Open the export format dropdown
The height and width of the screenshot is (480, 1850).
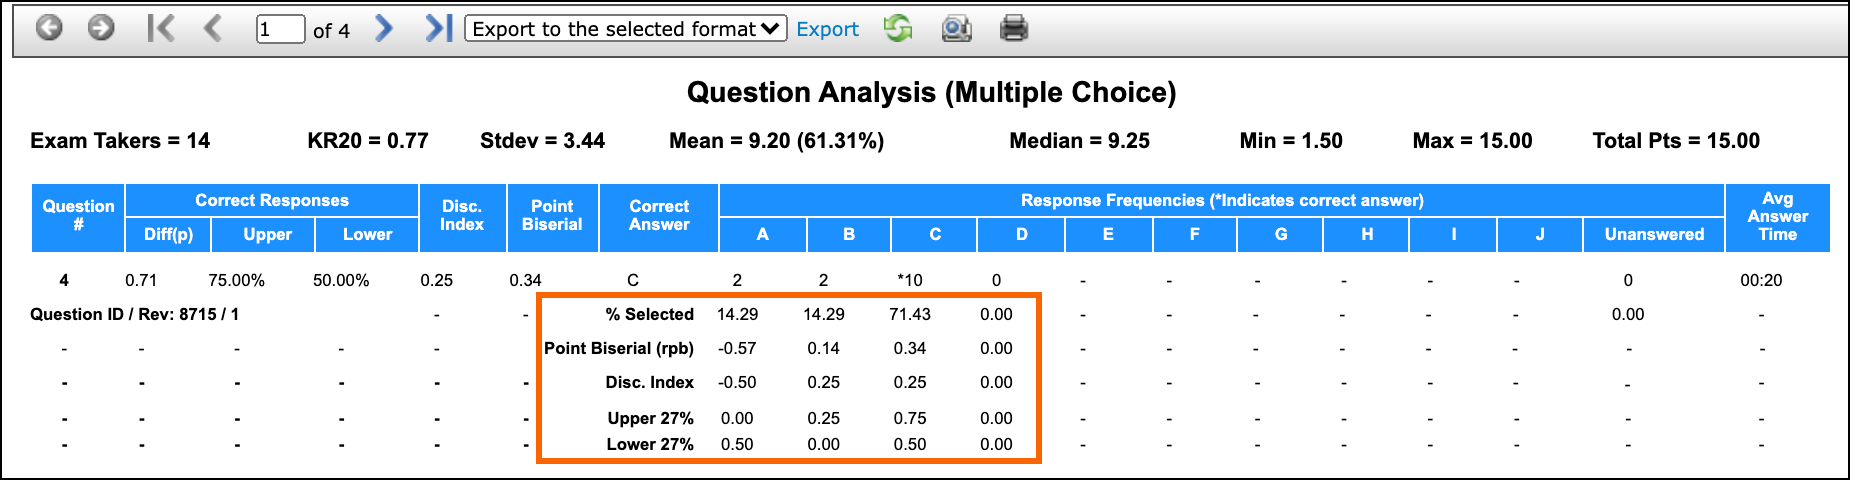click(626, 29)
